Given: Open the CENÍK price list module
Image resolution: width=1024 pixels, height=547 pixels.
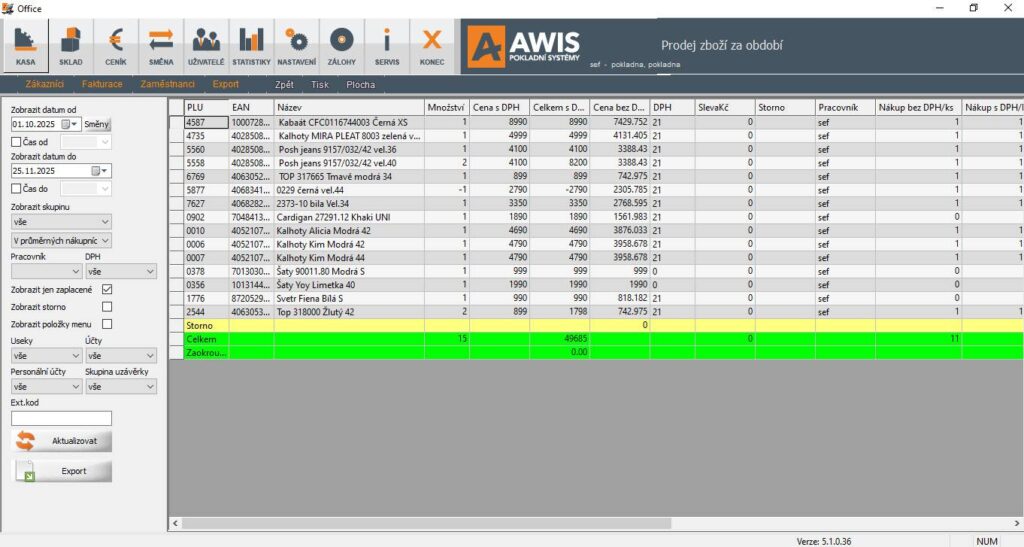Looking at the screenshot, I should [116, 46].
